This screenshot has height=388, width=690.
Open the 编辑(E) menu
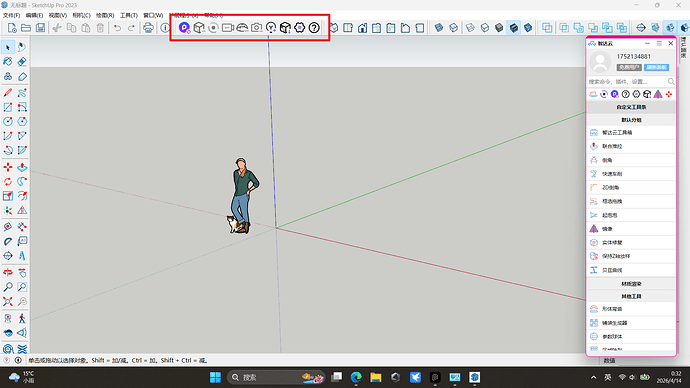(34, 15)
